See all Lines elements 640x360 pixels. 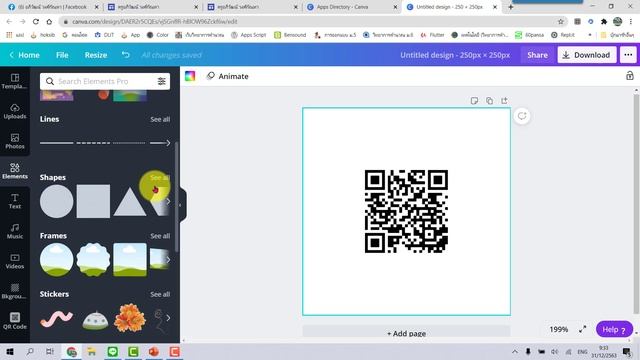click(x=160, y=119)
